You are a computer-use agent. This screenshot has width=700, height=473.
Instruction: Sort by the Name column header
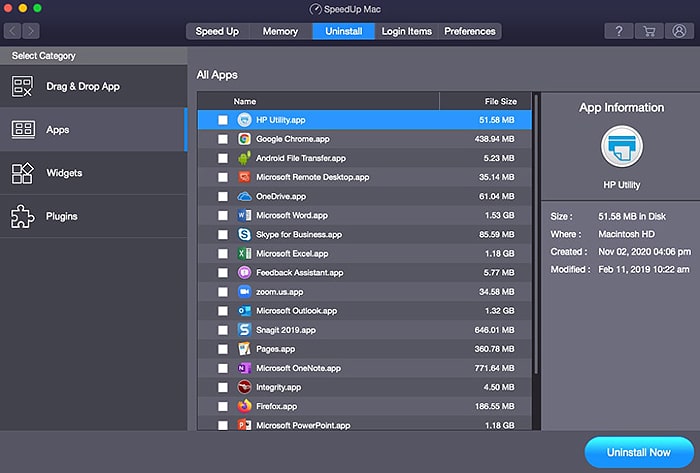point(318,101)
